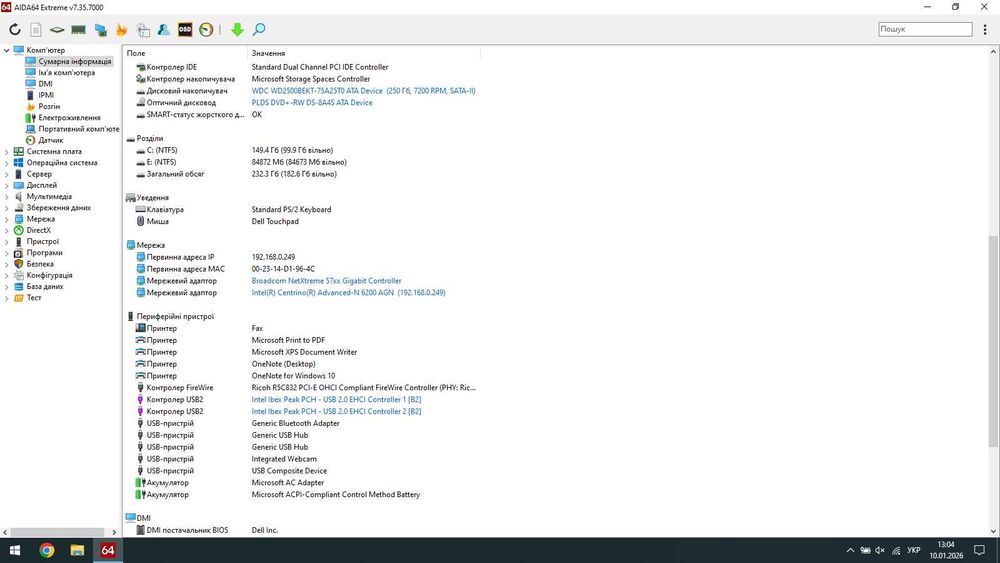Collapse the Комп'ютер tree node
Viewport: 1000px width, 563px height.
6,50
